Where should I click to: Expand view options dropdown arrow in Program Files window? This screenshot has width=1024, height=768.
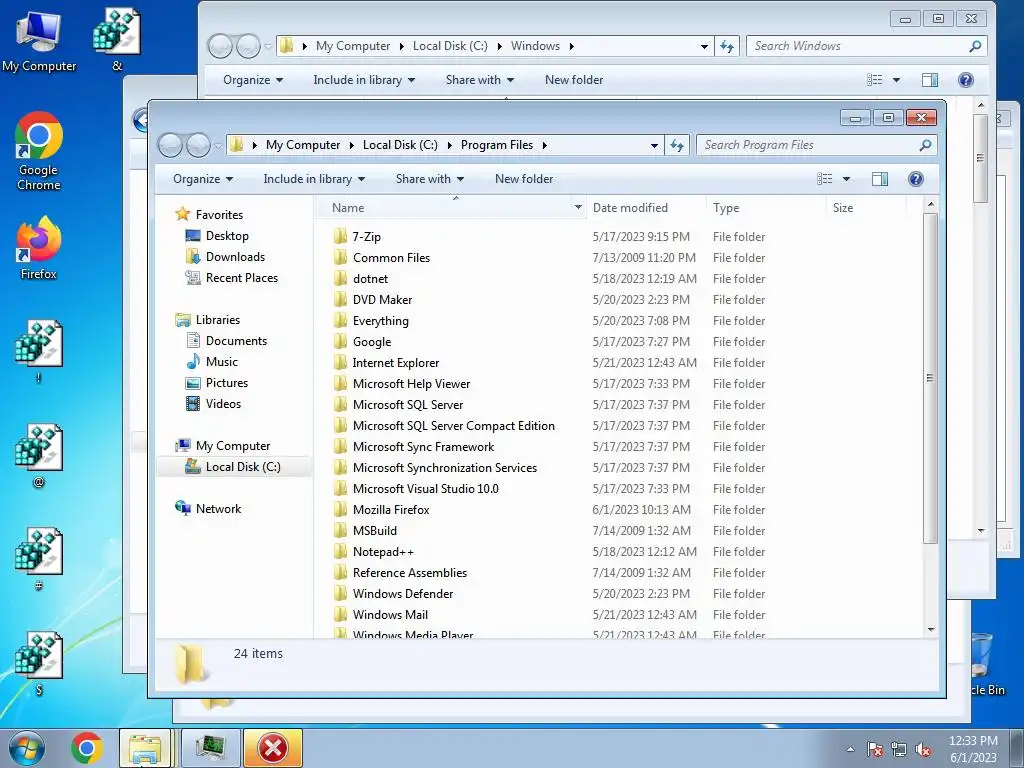tap(846, 179)
